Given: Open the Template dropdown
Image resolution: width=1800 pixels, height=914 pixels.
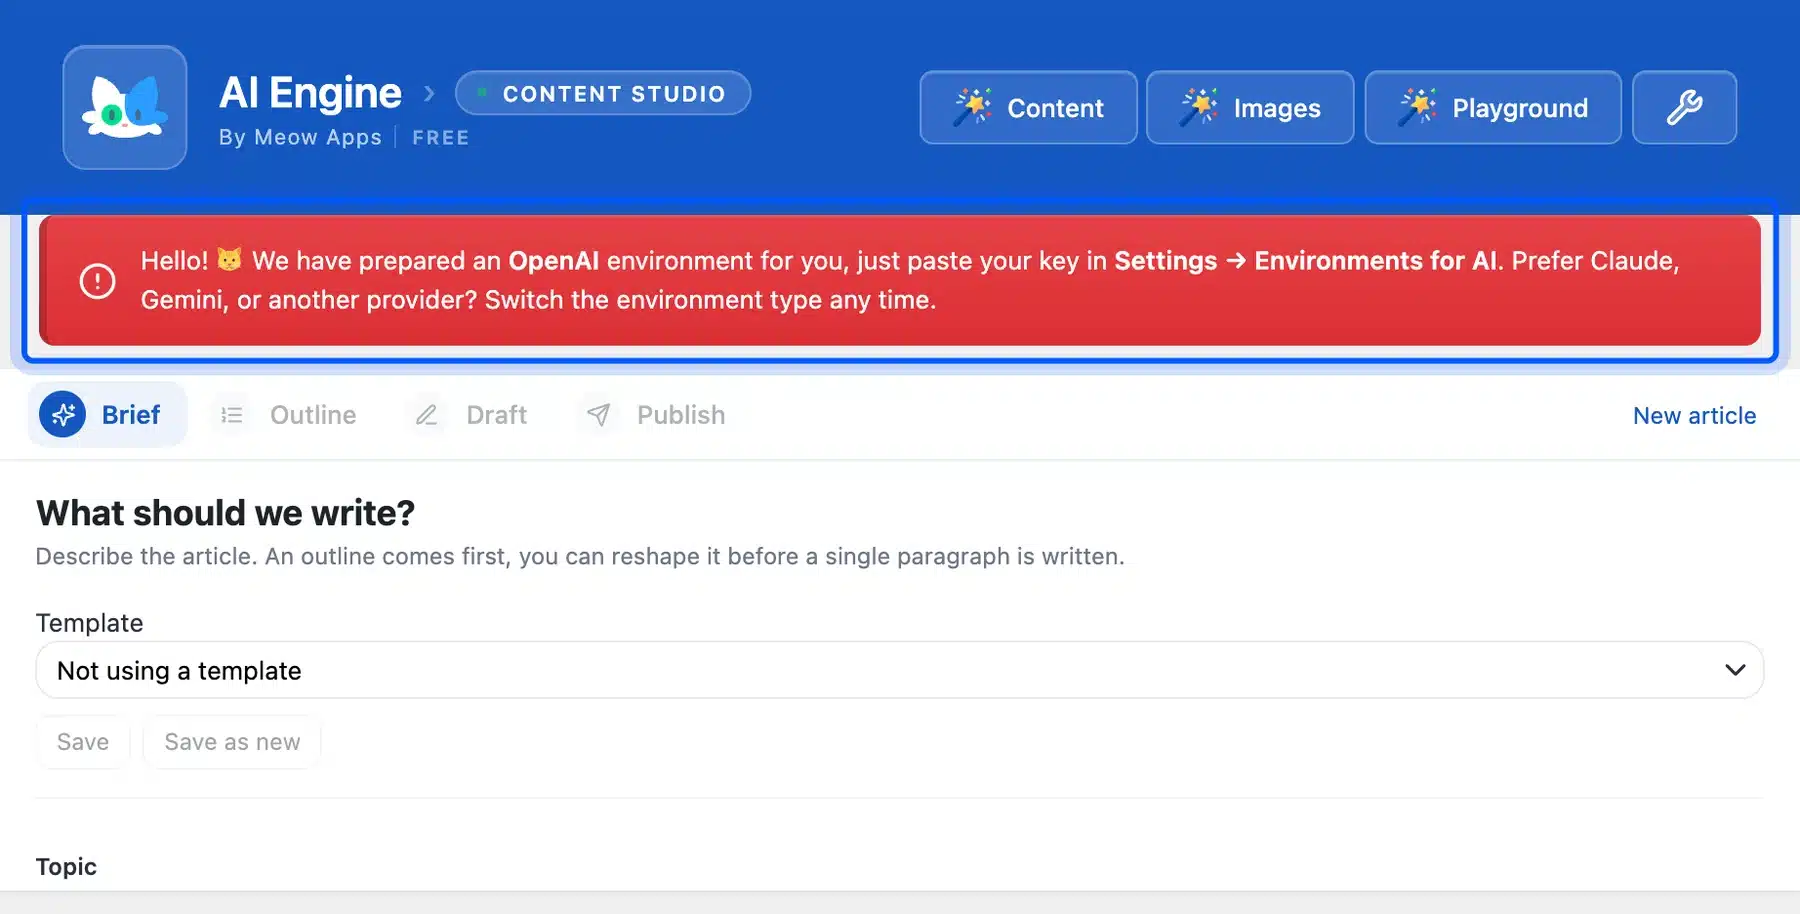Looking at the screenshot, I should click(899, 670).
